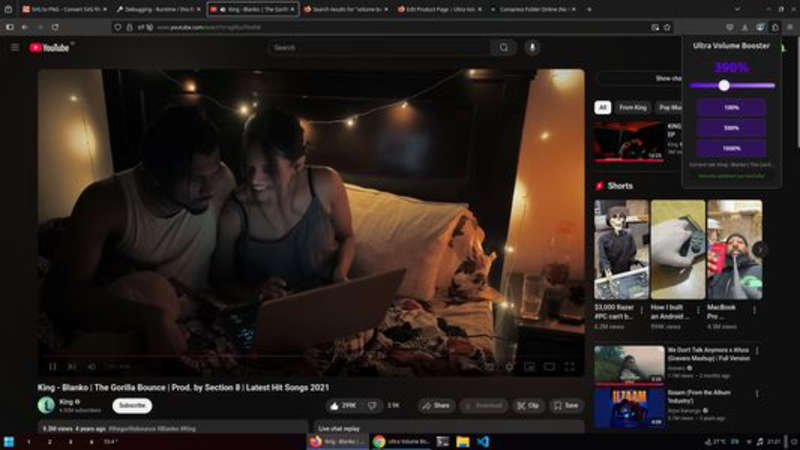The image size is (800, 450).
Task: Open the How I built an Android Short
Action: tap(678, 249)
